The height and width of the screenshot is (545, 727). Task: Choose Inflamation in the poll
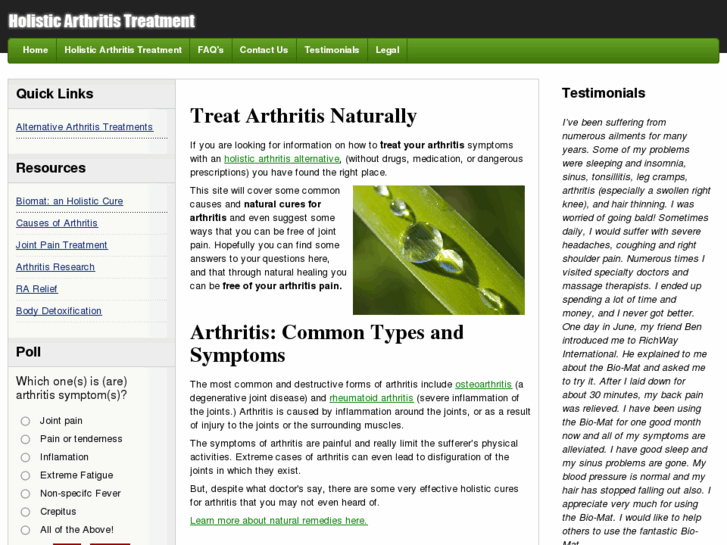click(x=25, y=457)
